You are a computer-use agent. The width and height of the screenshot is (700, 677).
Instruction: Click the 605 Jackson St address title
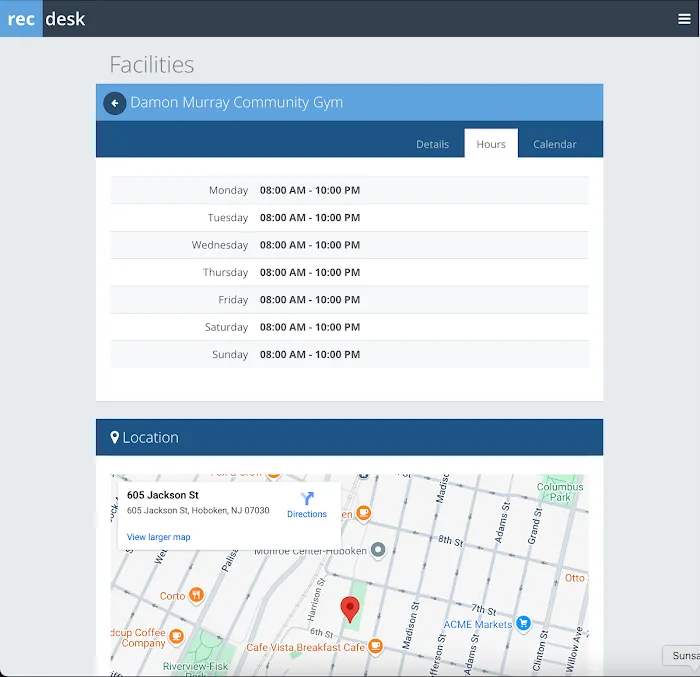(163, 495)
